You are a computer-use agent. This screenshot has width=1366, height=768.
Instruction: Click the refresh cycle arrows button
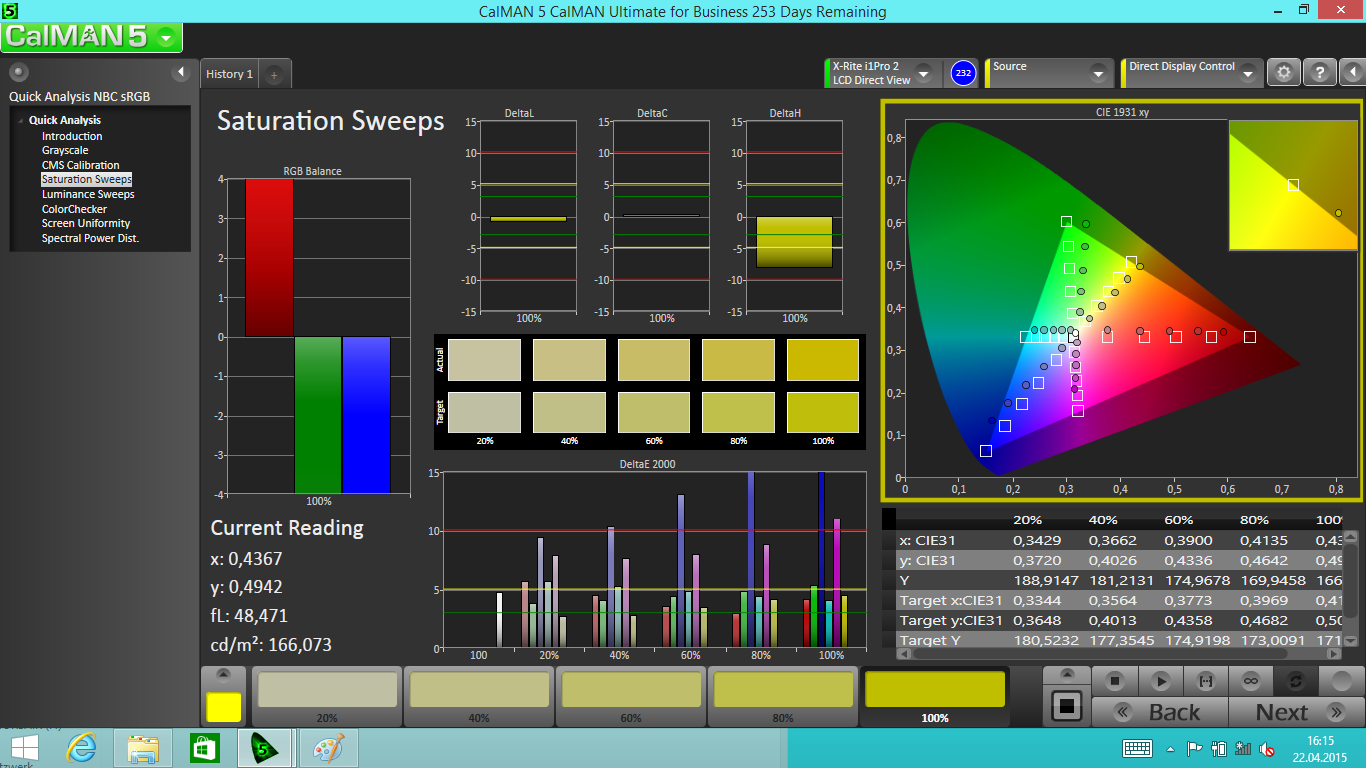(x=1296, y=681)
